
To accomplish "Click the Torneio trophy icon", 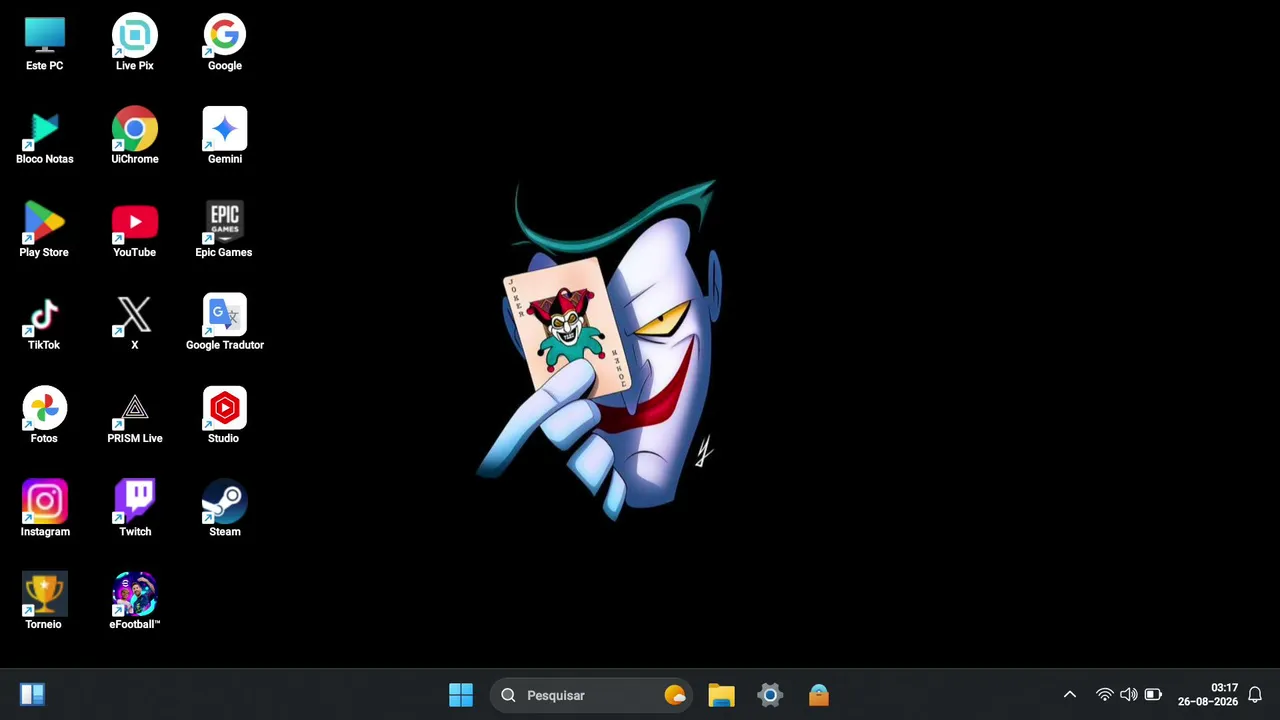I will [44, 602].
